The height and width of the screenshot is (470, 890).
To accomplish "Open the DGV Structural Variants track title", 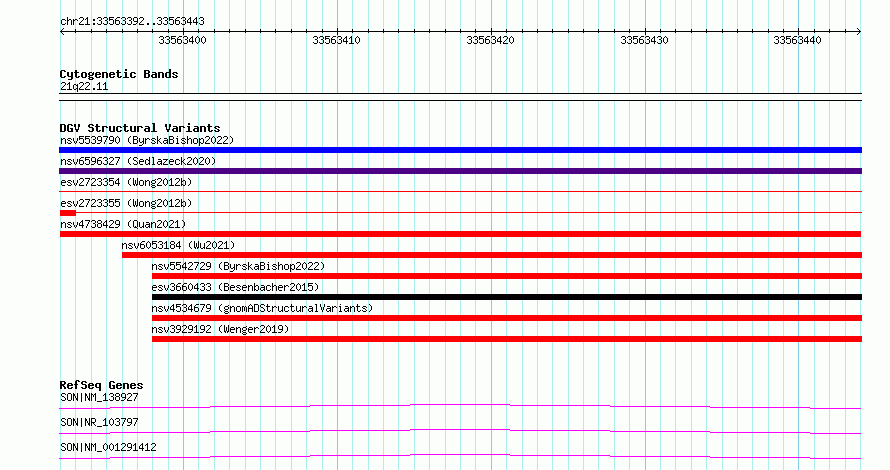I will (x=140, y=128).
